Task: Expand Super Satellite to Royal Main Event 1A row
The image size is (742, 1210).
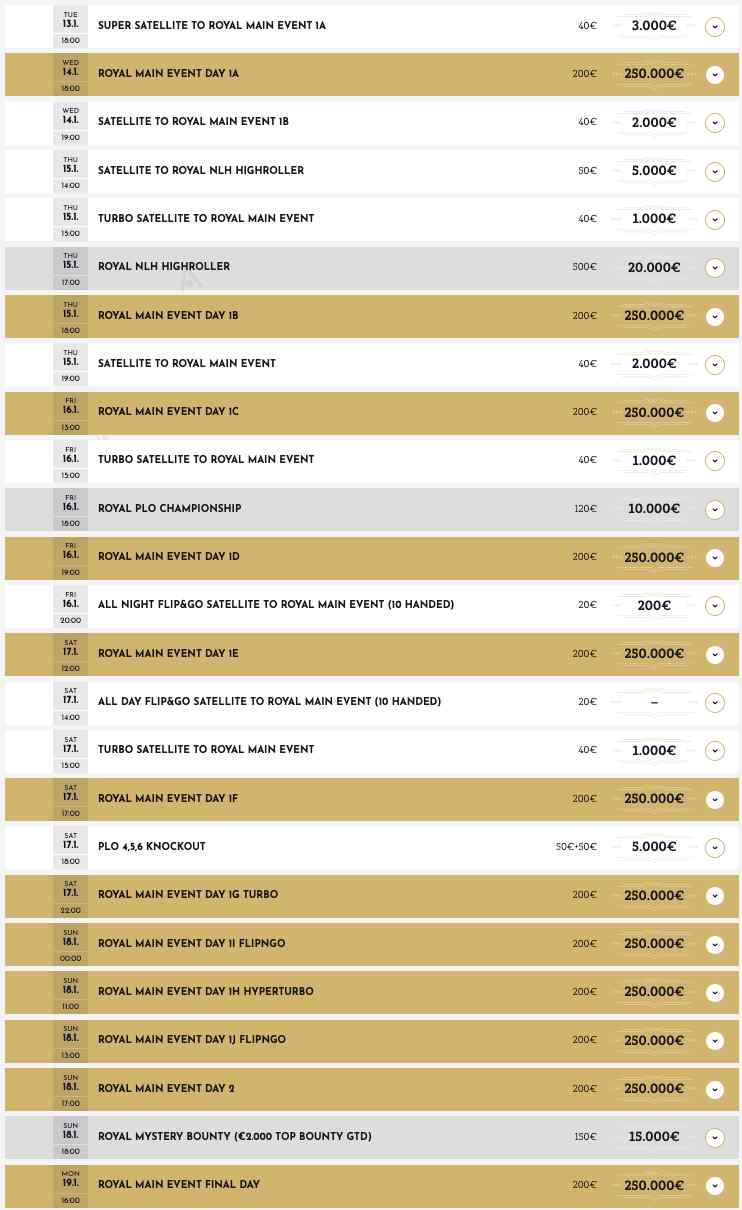Action: pos(714,27)
